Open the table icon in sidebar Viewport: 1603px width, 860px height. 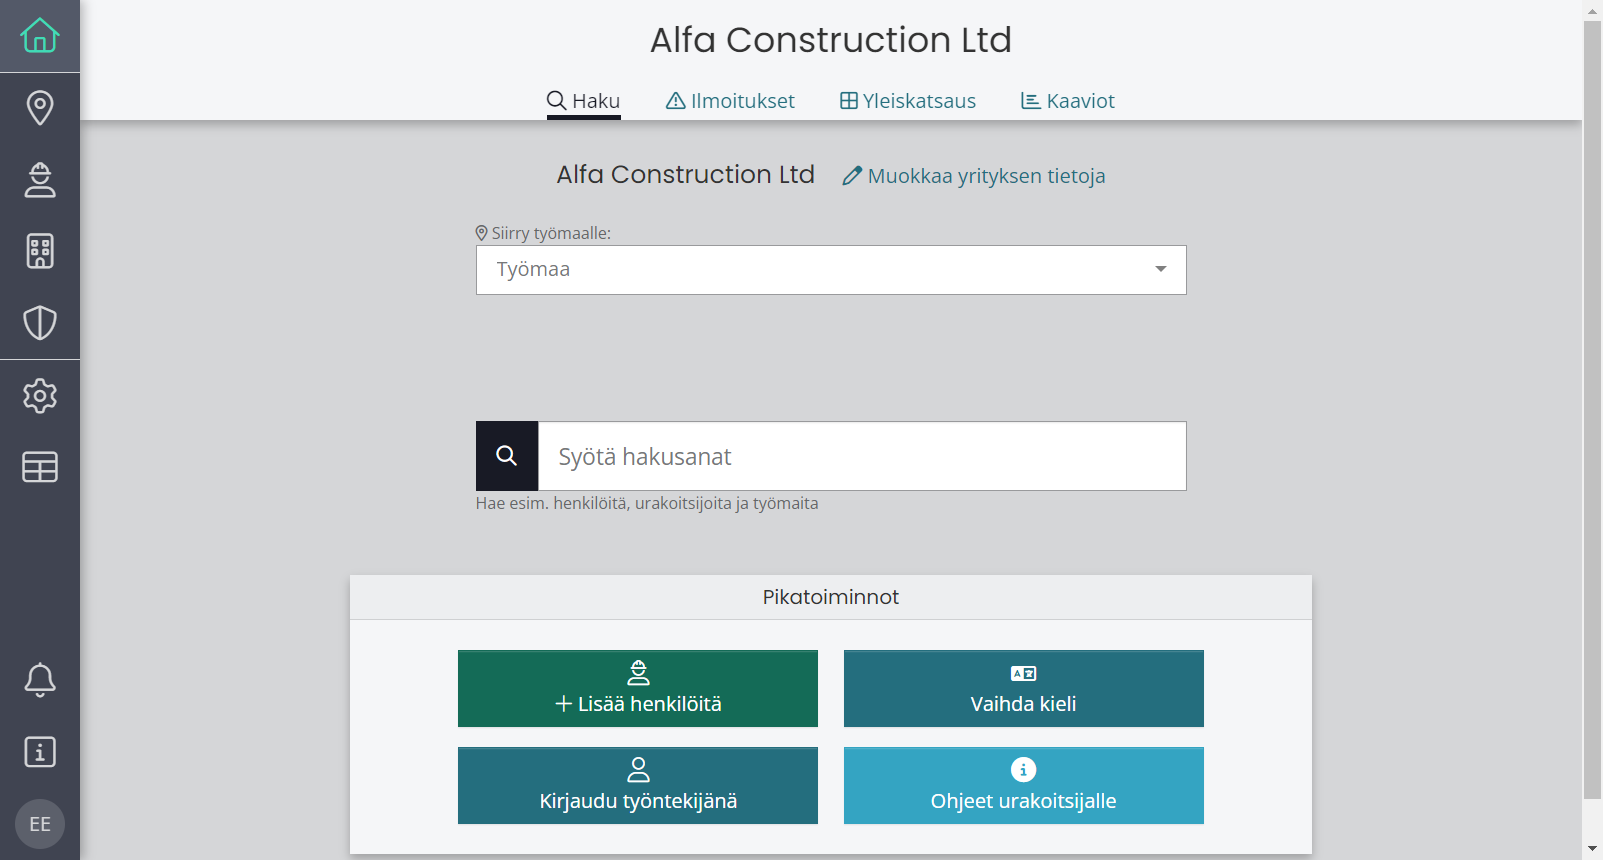40,467
